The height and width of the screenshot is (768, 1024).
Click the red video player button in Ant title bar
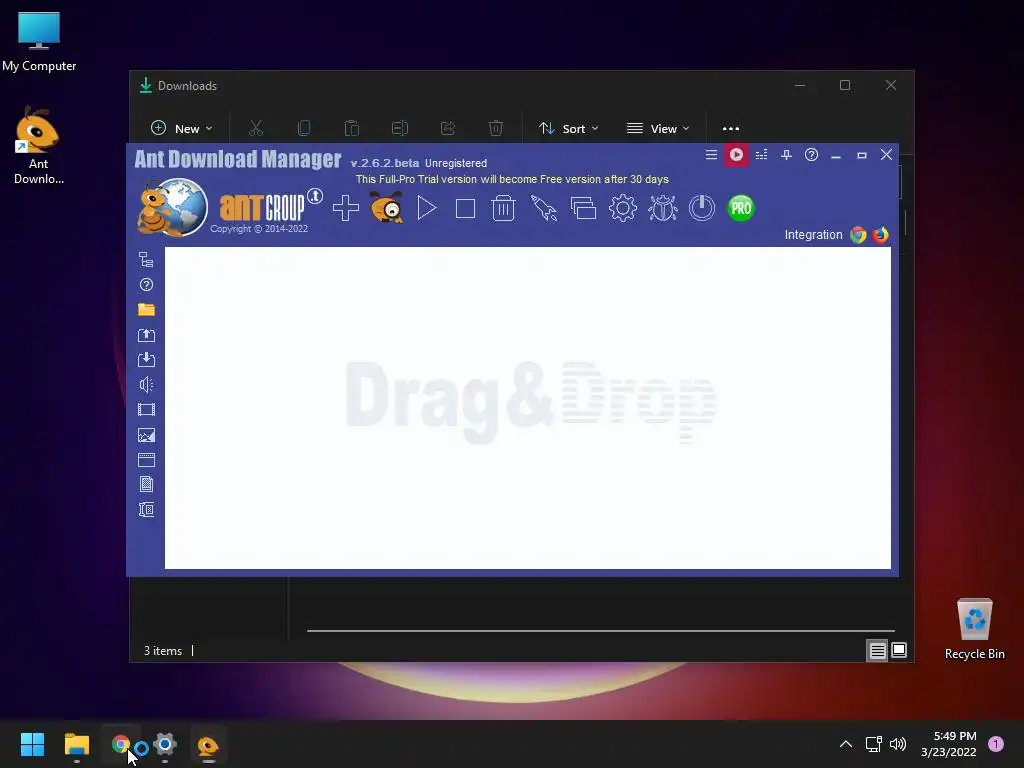pos(736,155)
